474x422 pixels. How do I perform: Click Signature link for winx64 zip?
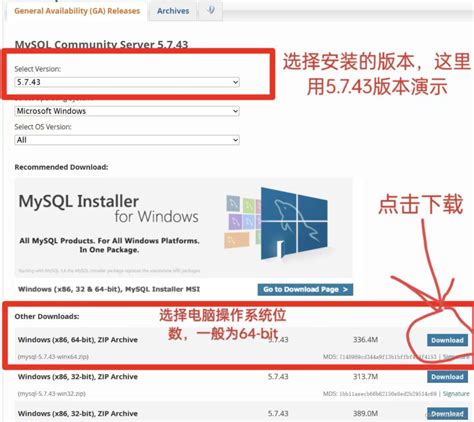click(456, 357)
